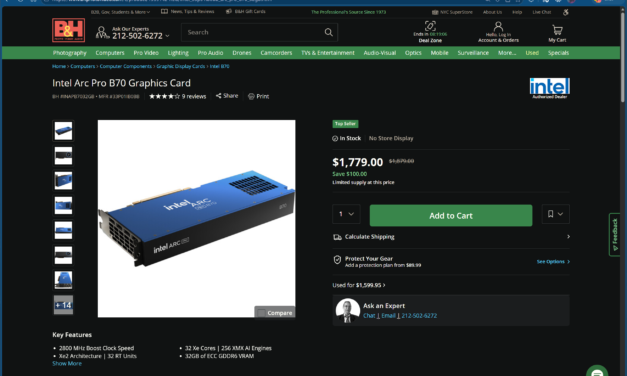627x376 pixels.
Task: Open Mobile menu
Action: tap(439, 53)
